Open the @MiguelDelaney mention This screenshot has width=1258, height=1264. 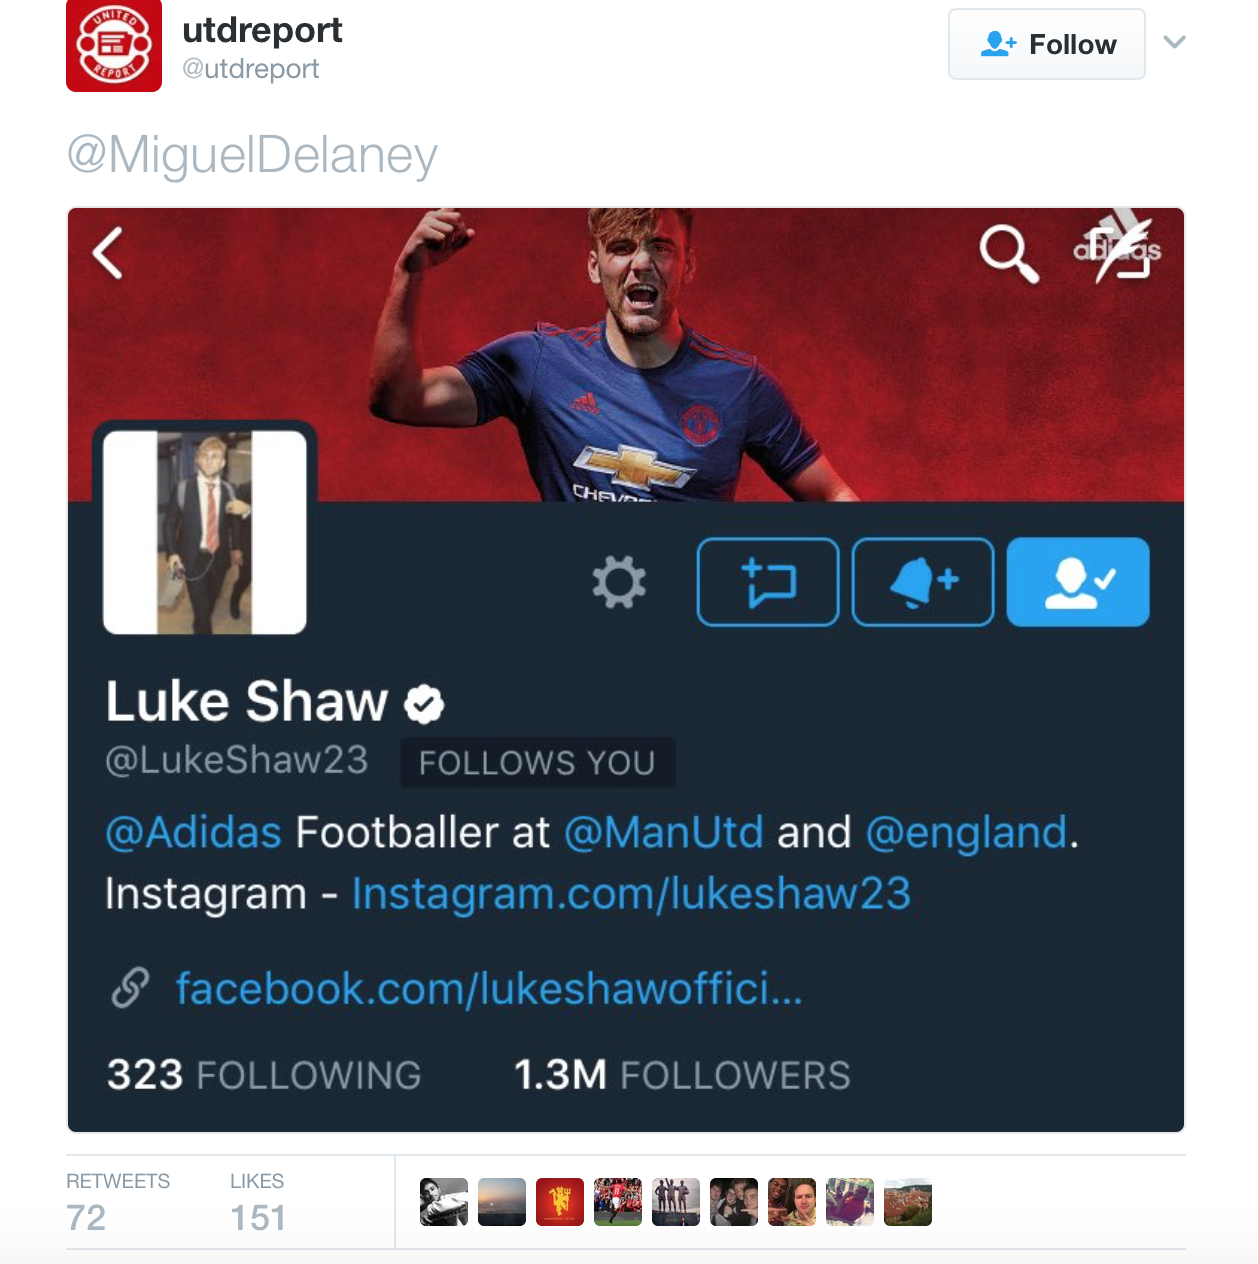[252, 156]
